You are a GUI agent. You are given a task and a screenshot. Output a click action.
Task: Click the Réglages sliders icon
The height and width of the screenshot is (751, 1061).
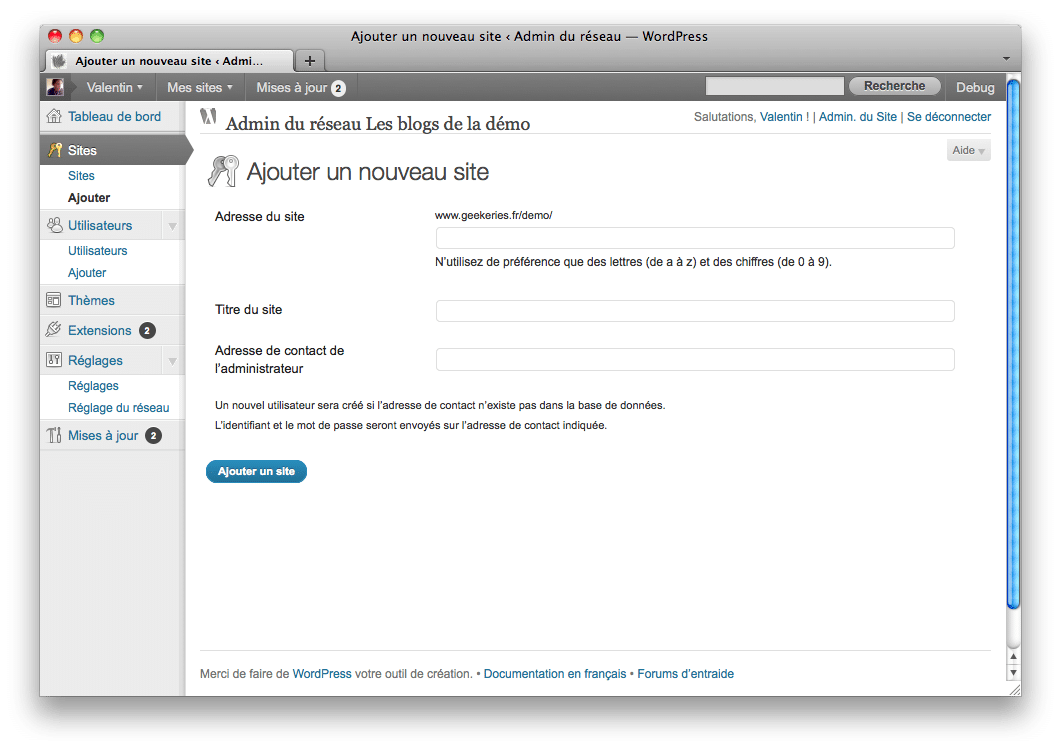pos(53,360)
